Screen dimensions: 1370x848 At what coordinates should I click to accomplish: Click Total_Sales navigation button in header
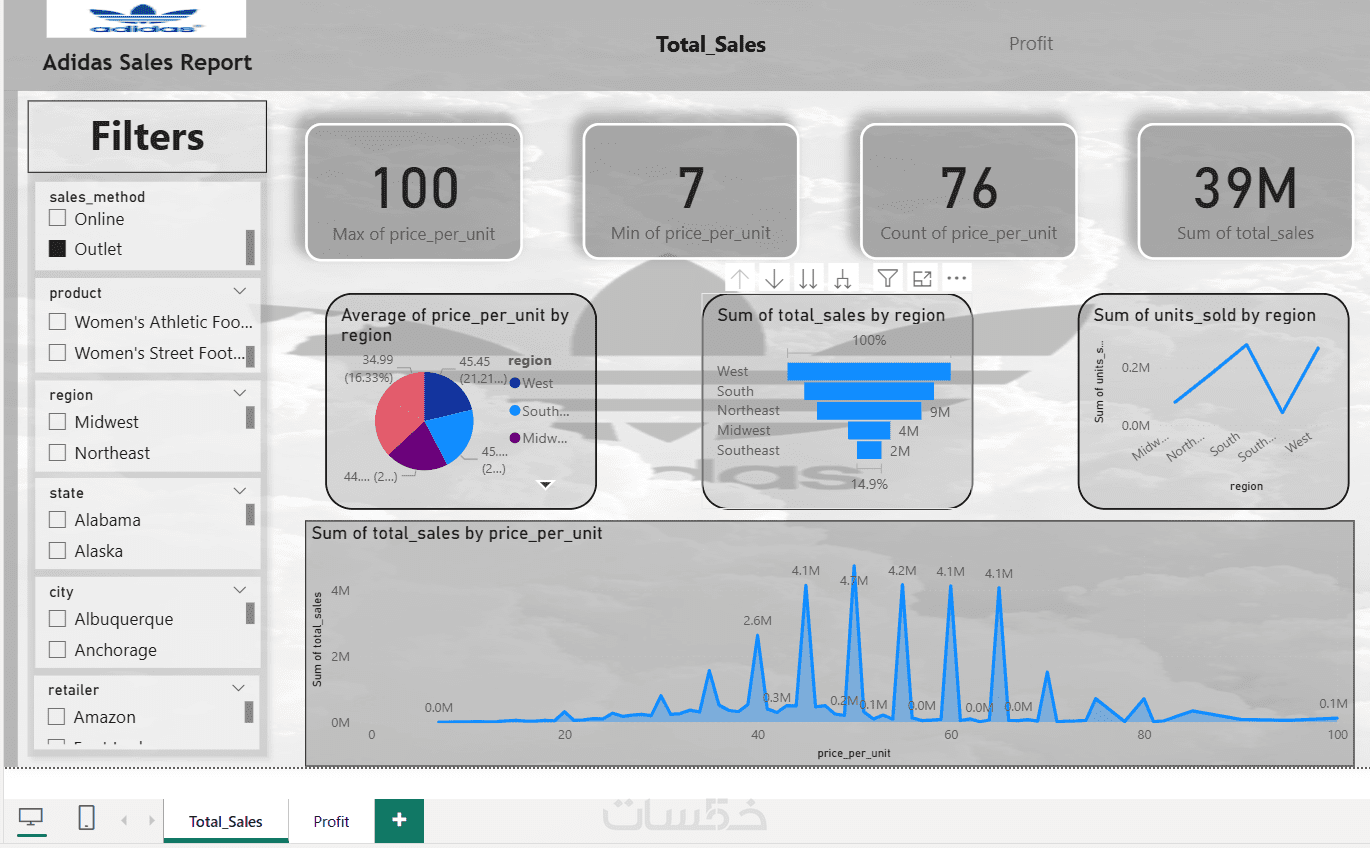pos(711,44)
